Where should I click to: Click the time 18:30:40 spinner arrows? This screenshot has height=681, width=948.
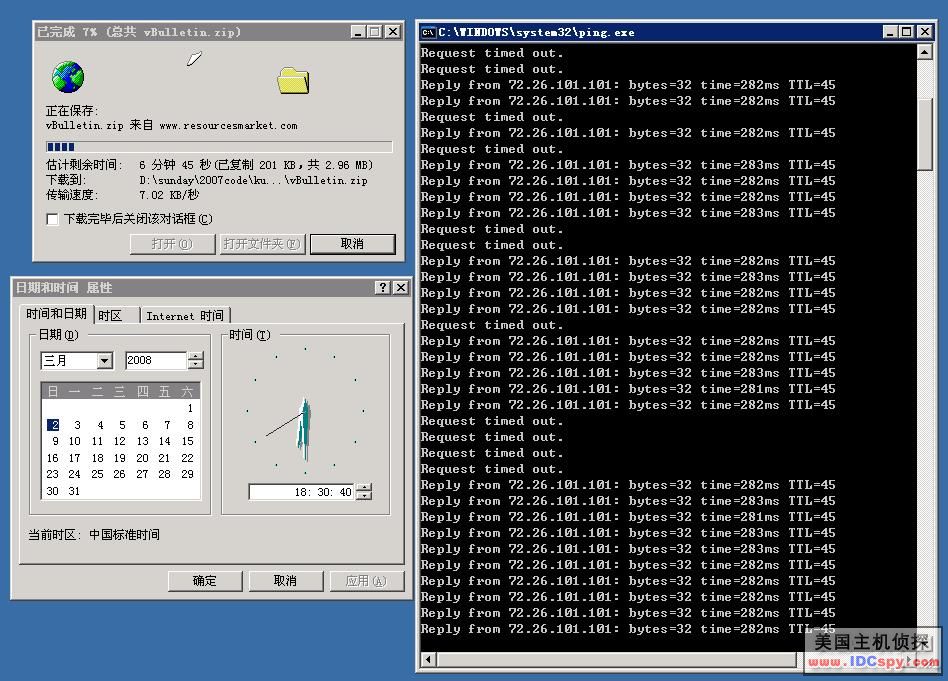pos(363,492)
